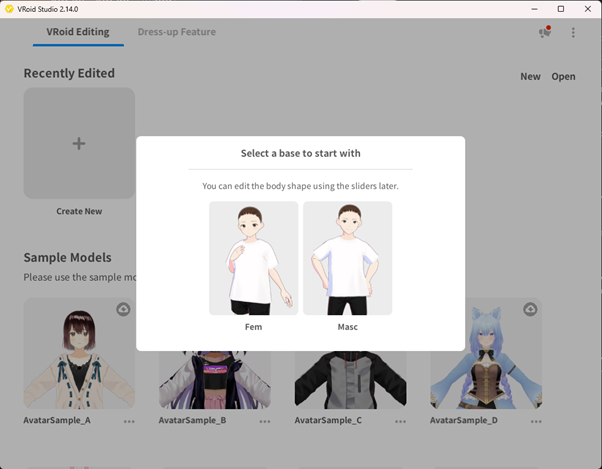This screenshot has width=602, height=469.
Task: Switch to the VRoid Editing tab
Action: coord(78,32)
